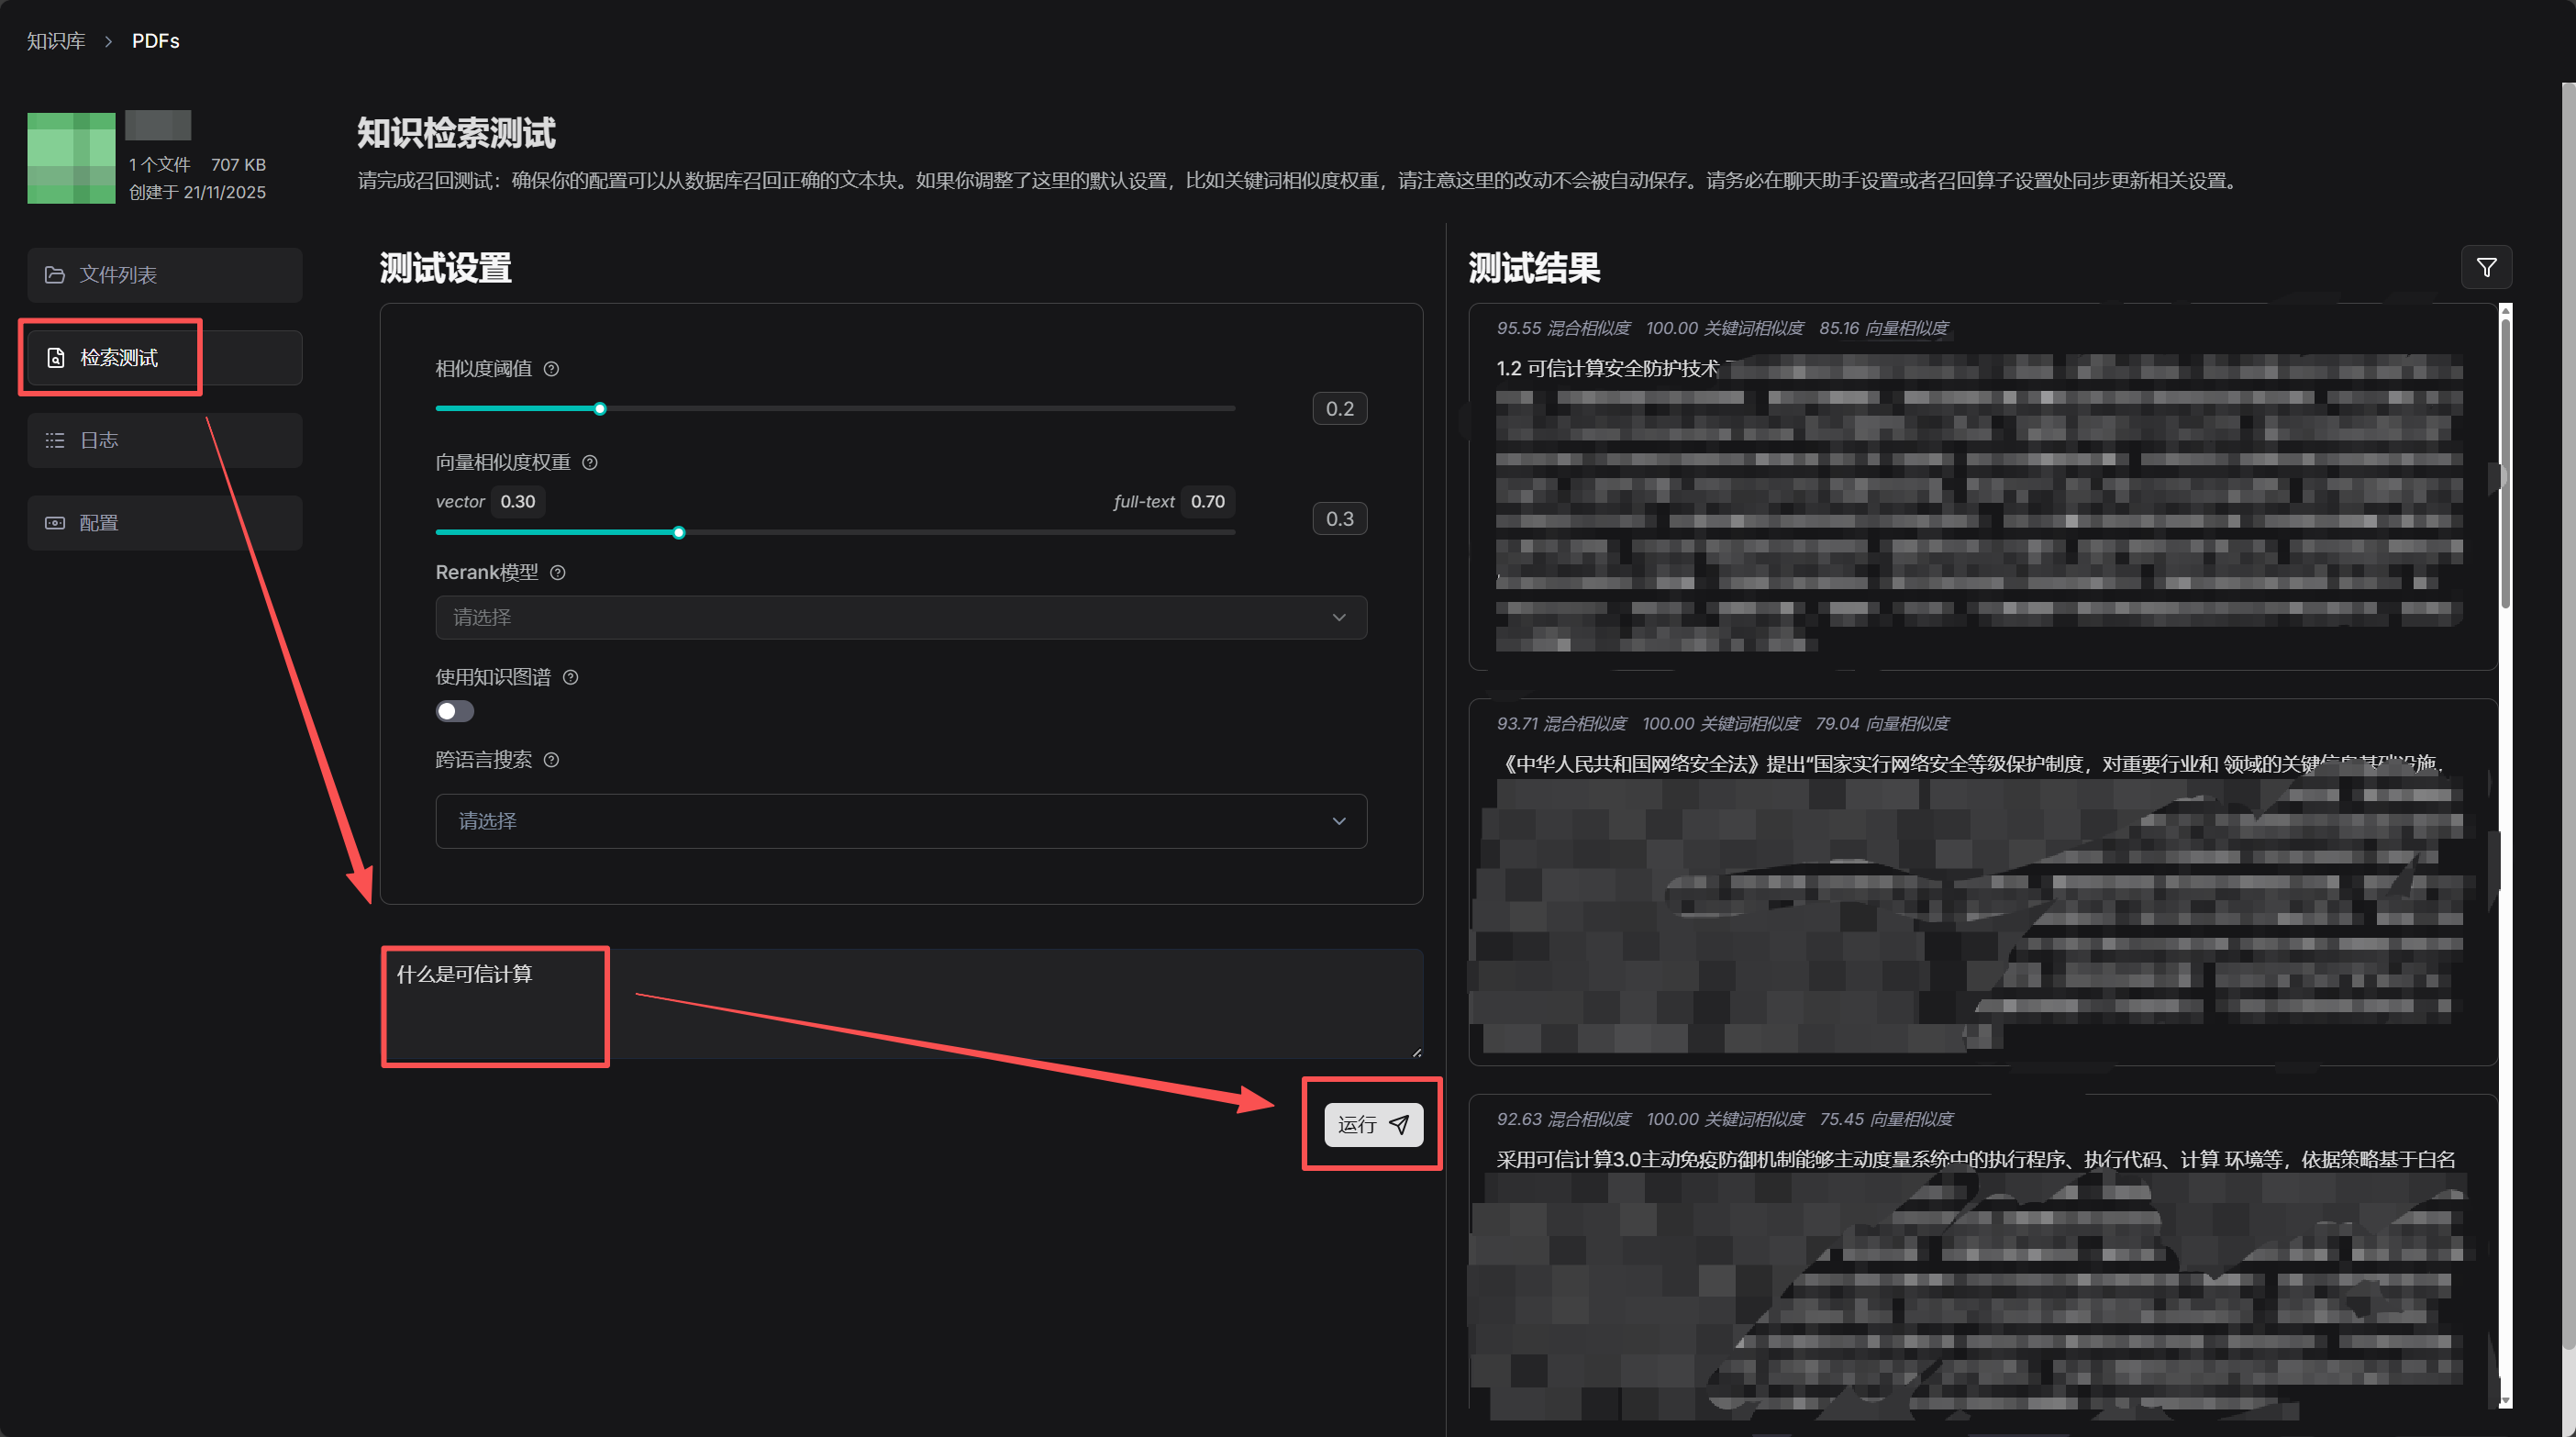Click help icon next to 跨语言搜索

(x=551, y=760)
